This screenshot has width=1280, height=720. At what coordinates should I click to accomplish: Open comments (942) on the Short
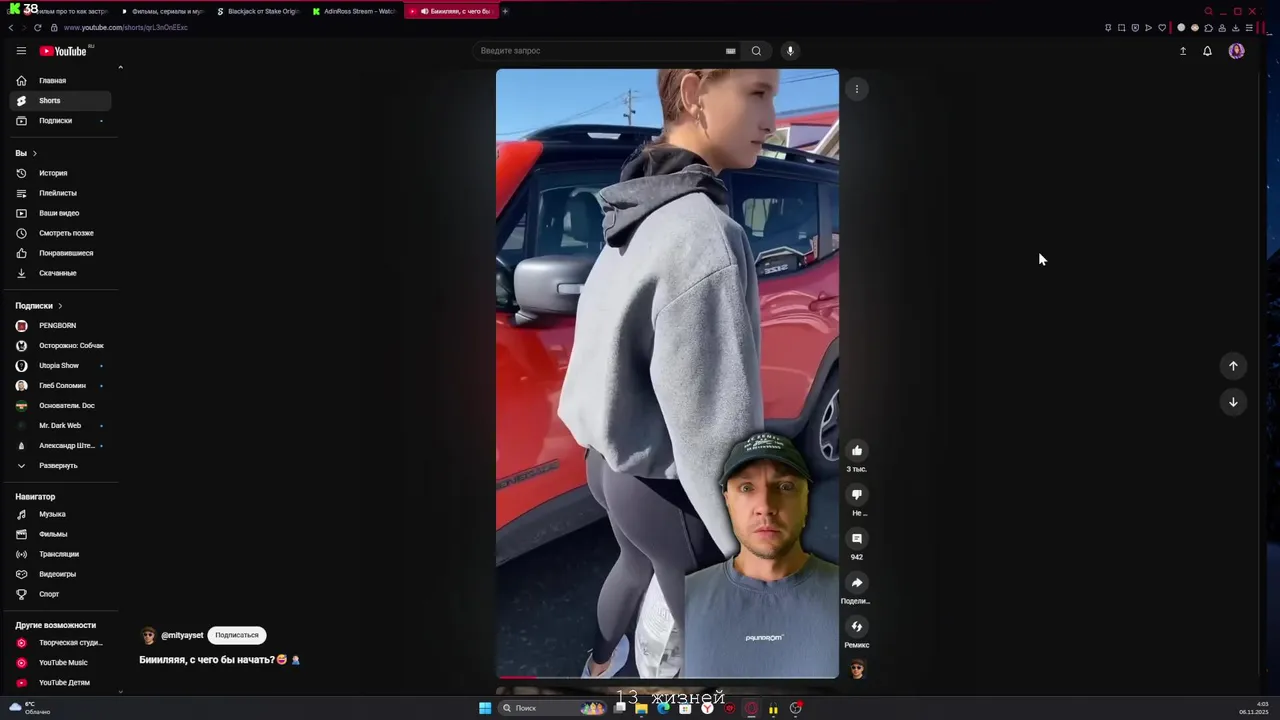pos(857,539)
